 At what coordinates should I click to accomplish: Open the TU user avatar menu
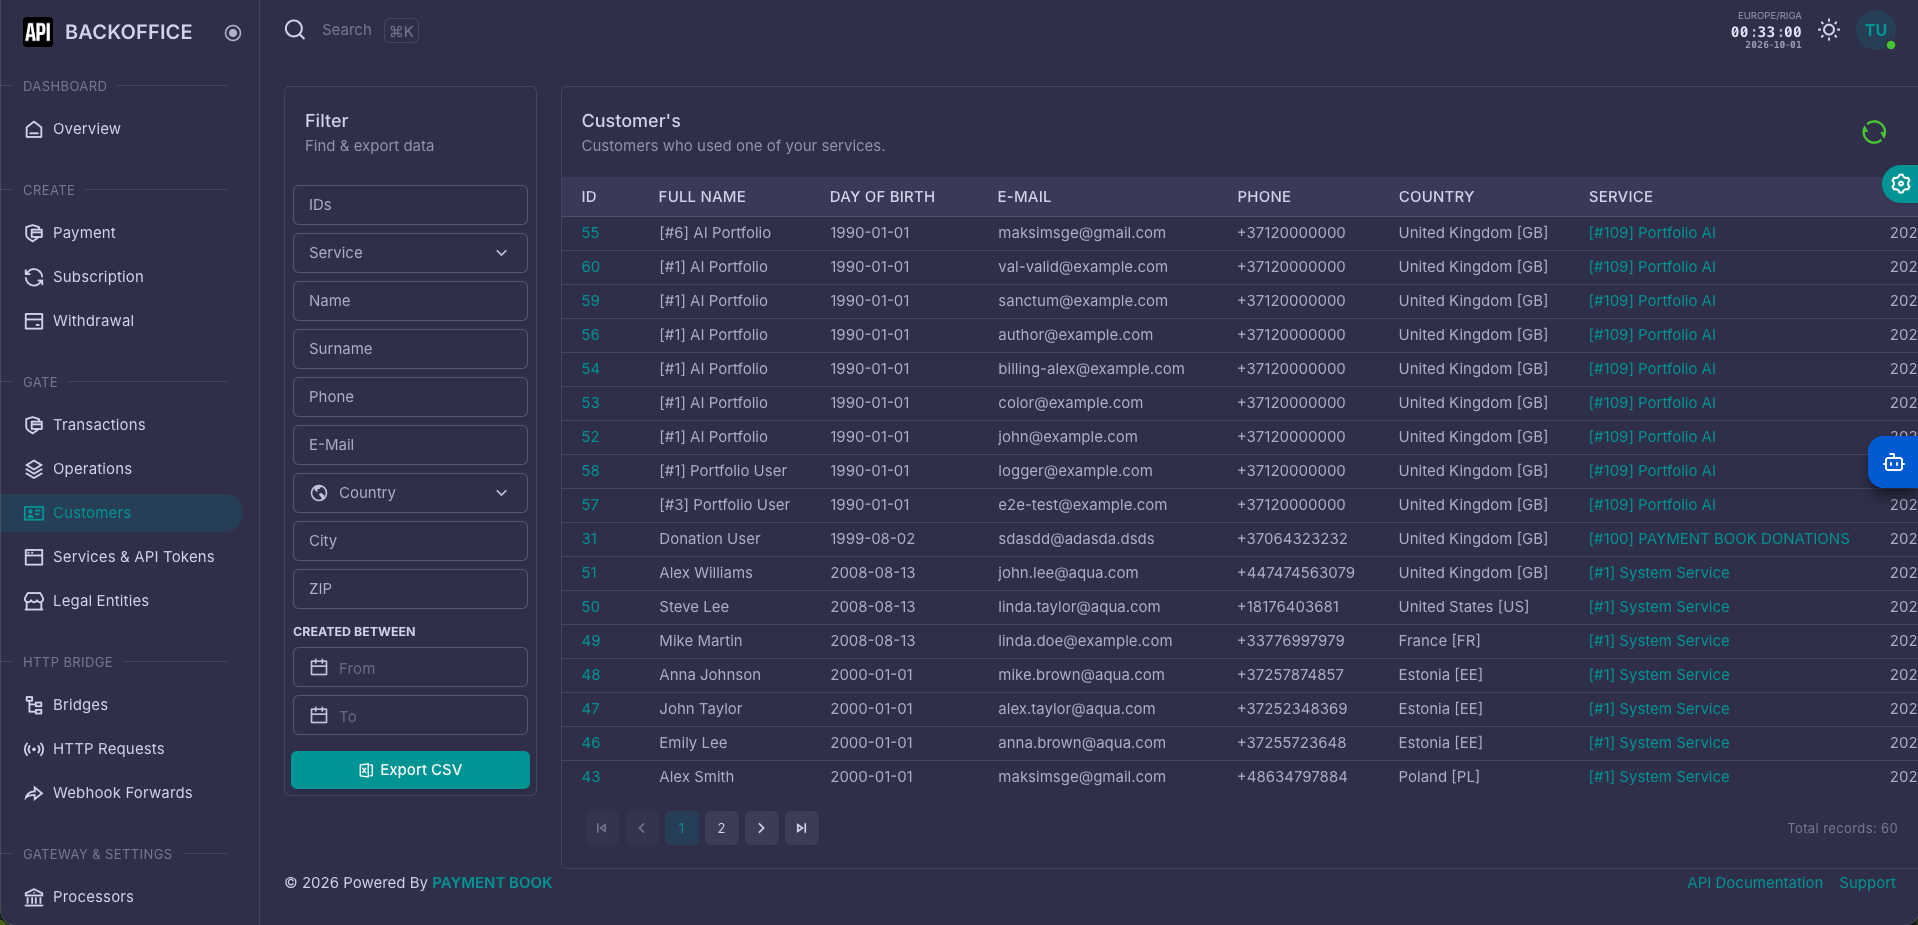pyautogui.click(x=1876, y=30)
